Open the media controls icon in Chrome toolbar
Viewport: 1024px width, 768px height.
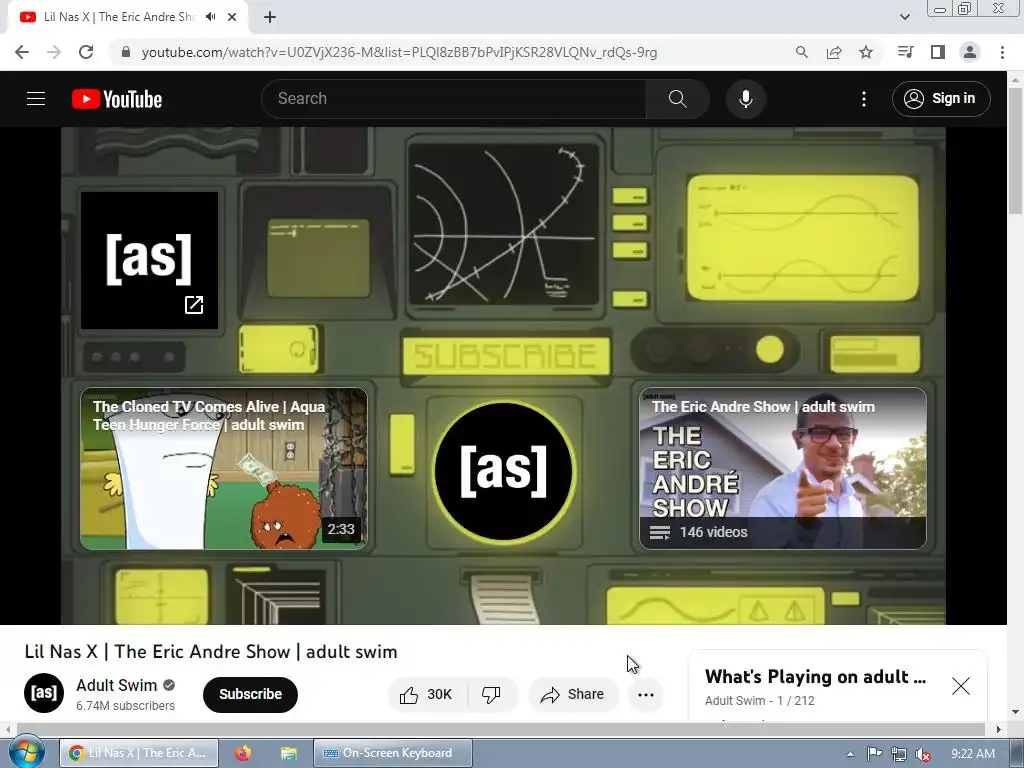[x=905, y=52]
